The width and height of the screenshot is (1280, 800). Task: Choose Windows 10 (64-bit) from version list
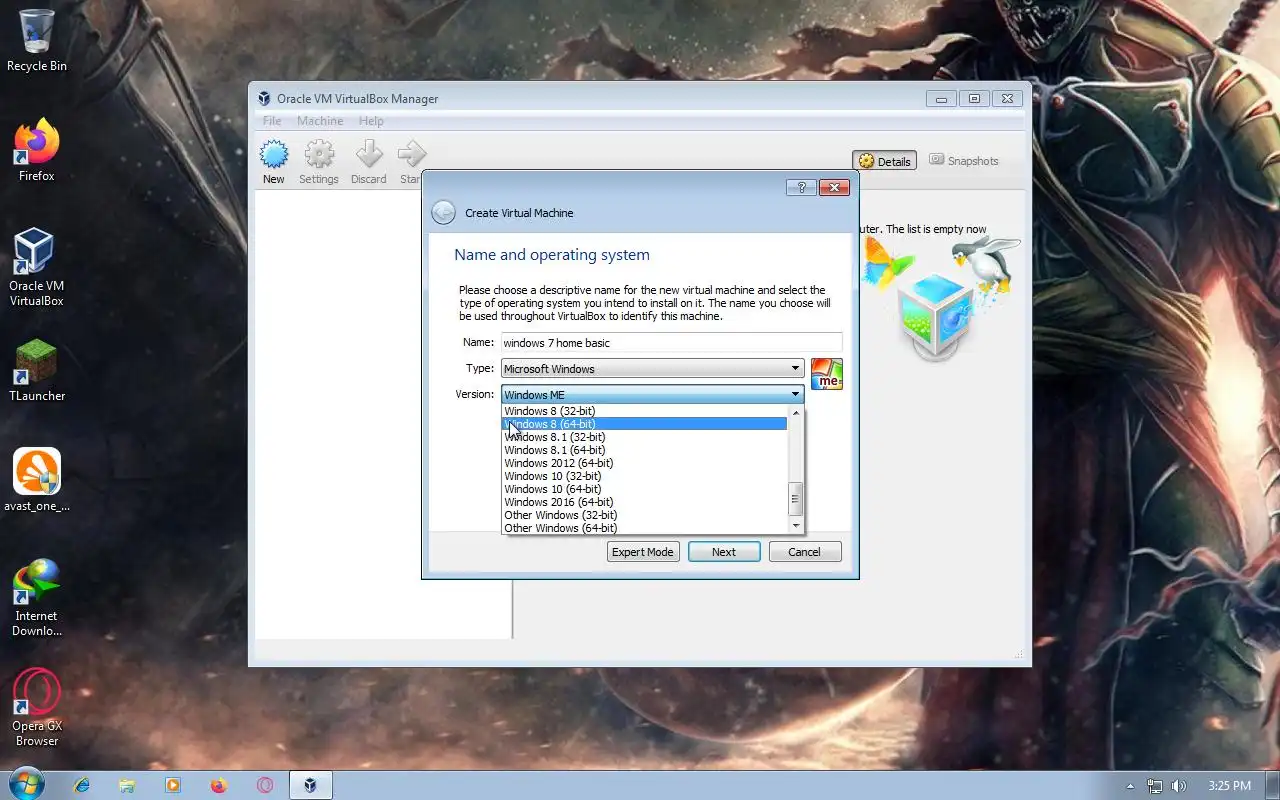645,489
